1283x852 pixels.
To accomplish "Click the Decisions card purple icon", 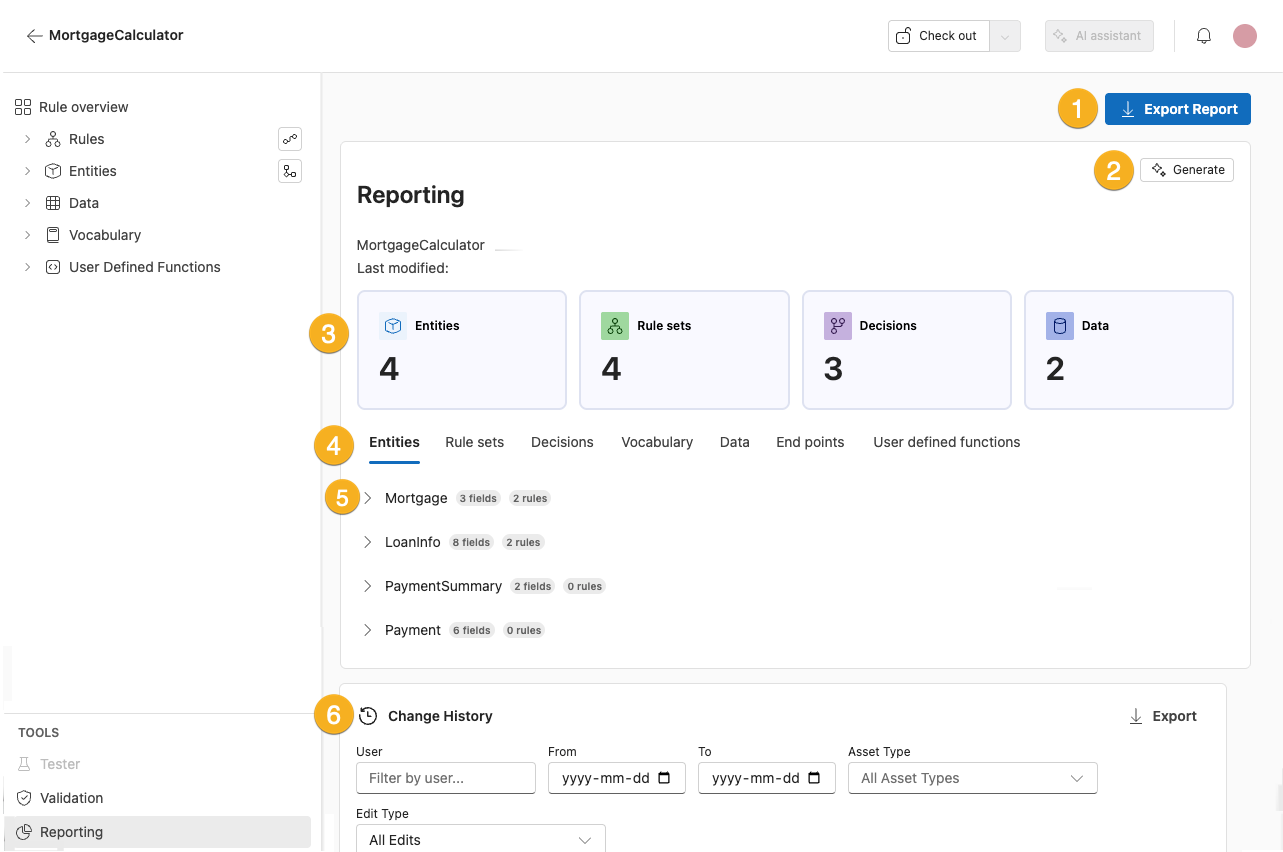I will coord(838,326).
